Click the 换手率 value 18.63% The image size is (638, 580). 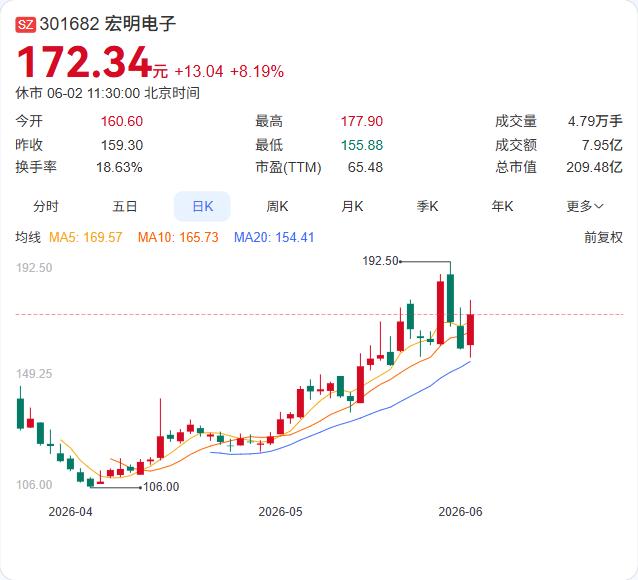[x=119, y=167]
